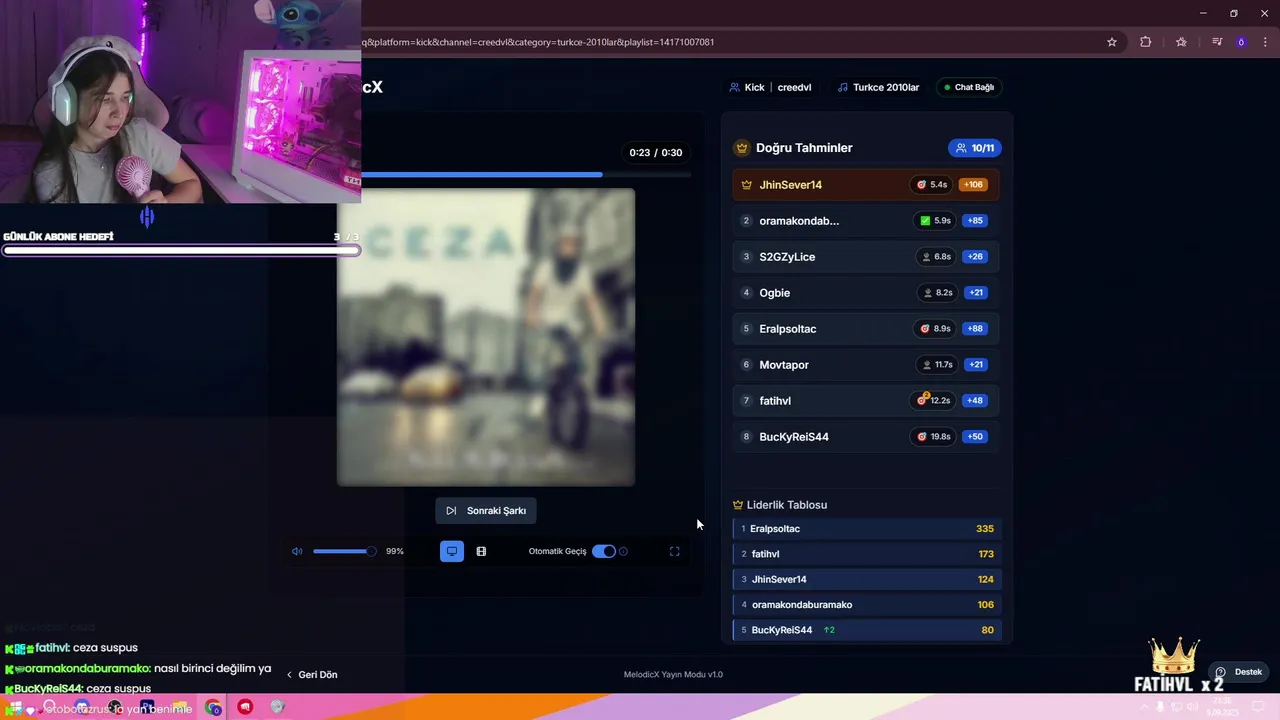Toggle the Otomatik Geçiş switch
The width and height of the screenshot is (1280, 720).
coord(604,551)
